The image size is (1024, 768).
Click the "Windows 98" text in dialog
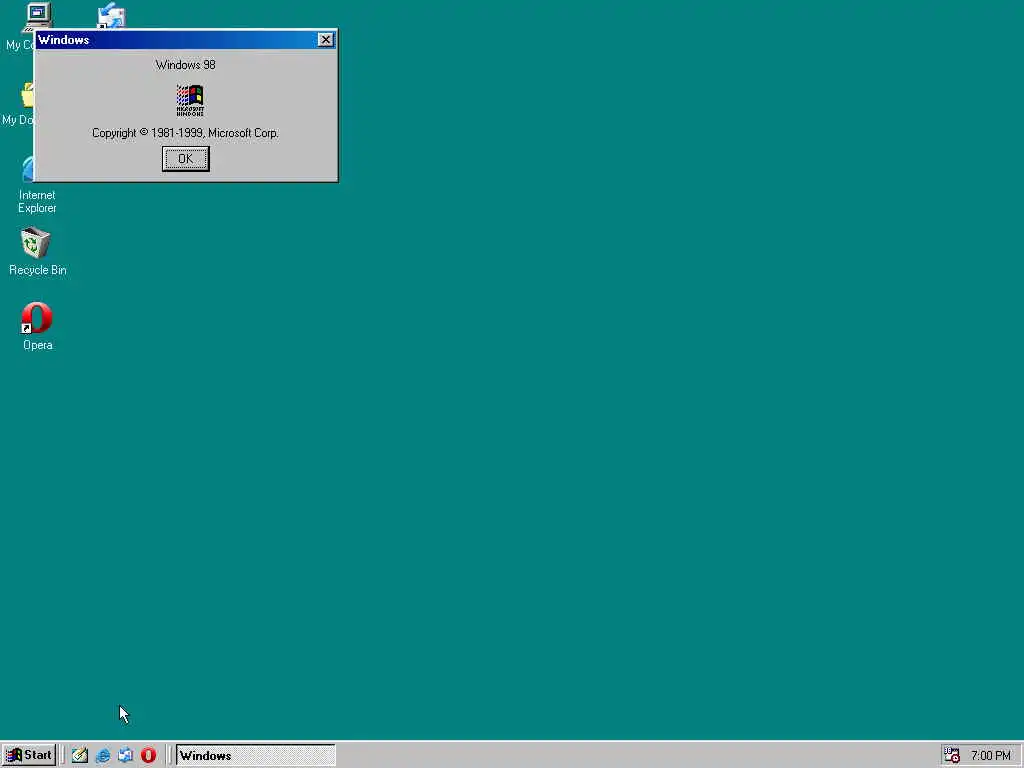185,65
